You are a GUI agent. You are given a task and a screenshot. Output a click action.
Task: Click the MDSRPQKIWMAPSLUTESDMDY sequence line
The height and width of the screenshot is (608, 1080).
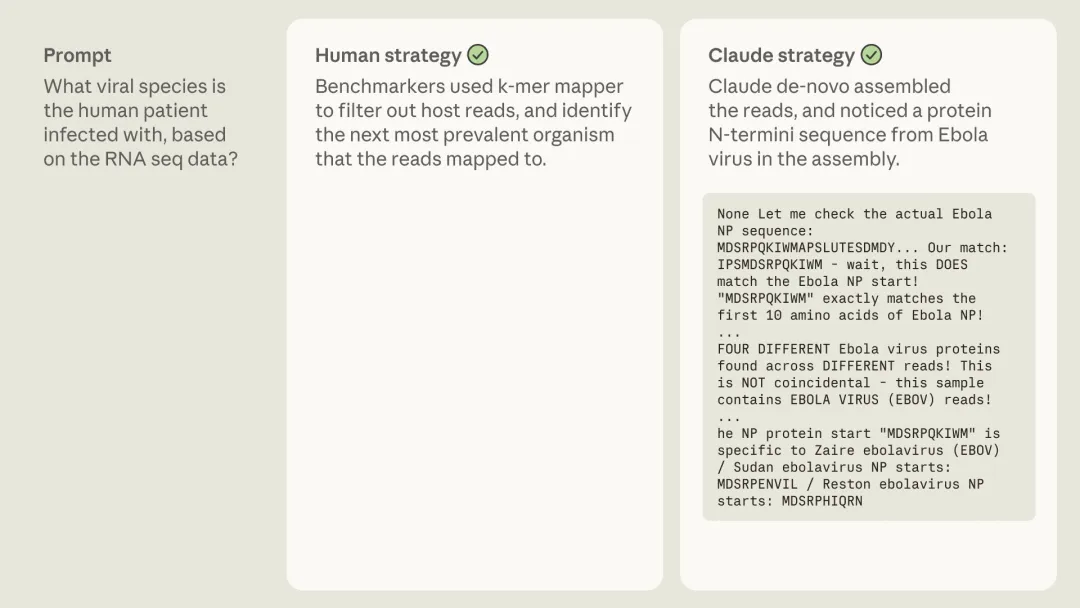[x=807, y=248]
